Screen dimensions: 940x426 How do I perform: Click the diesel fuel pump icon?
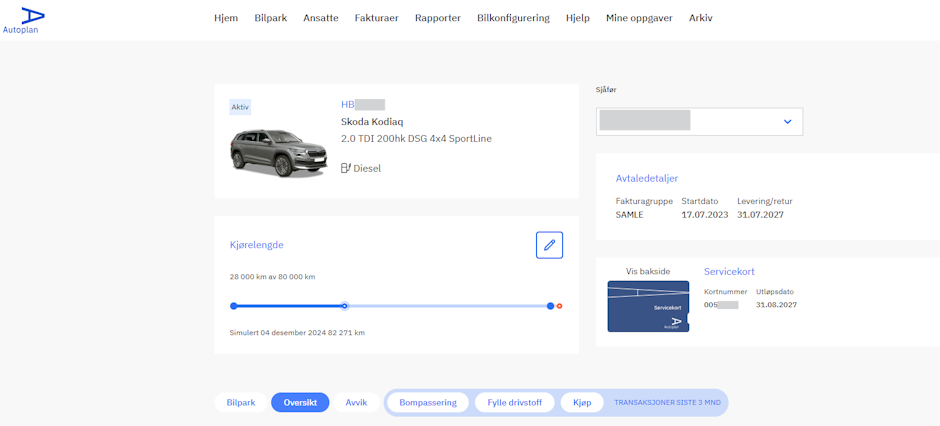346,168
